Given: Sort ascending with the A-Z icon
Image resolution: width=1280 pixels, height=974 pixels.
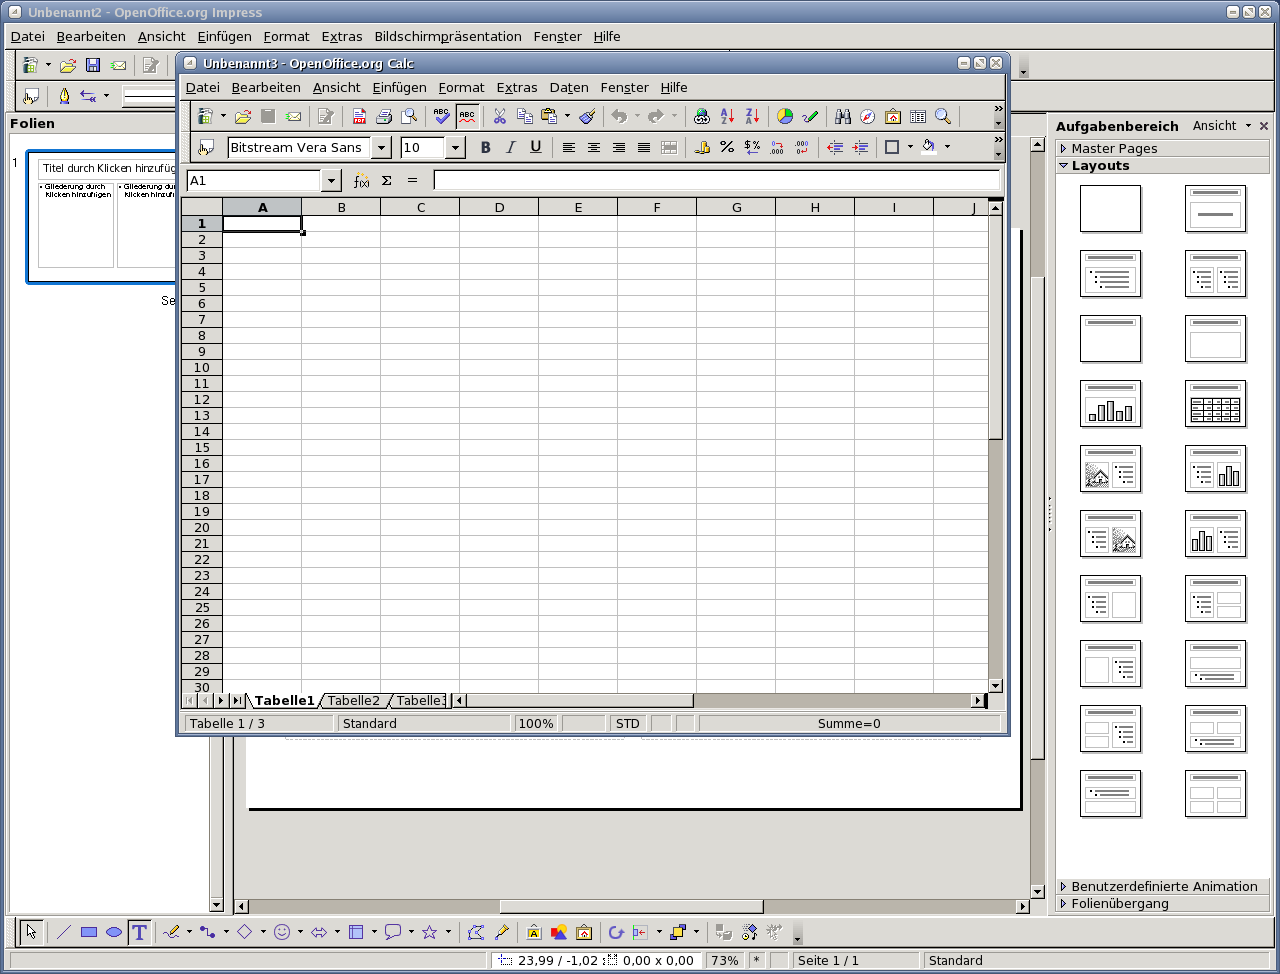Looking at the screenshot, I should point(727,116).
